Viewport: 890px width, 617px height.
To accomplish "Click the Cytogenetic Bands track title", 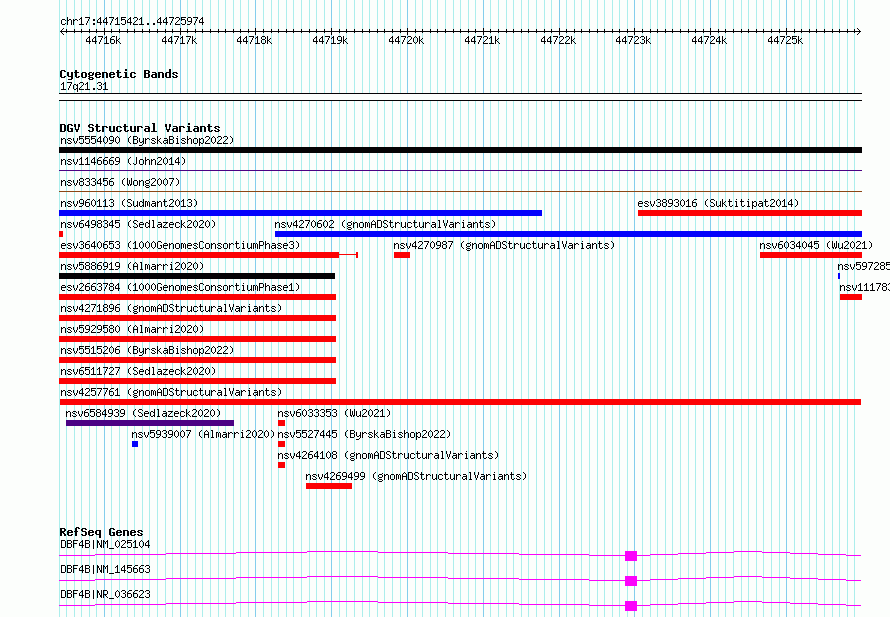I will [119, 74].
